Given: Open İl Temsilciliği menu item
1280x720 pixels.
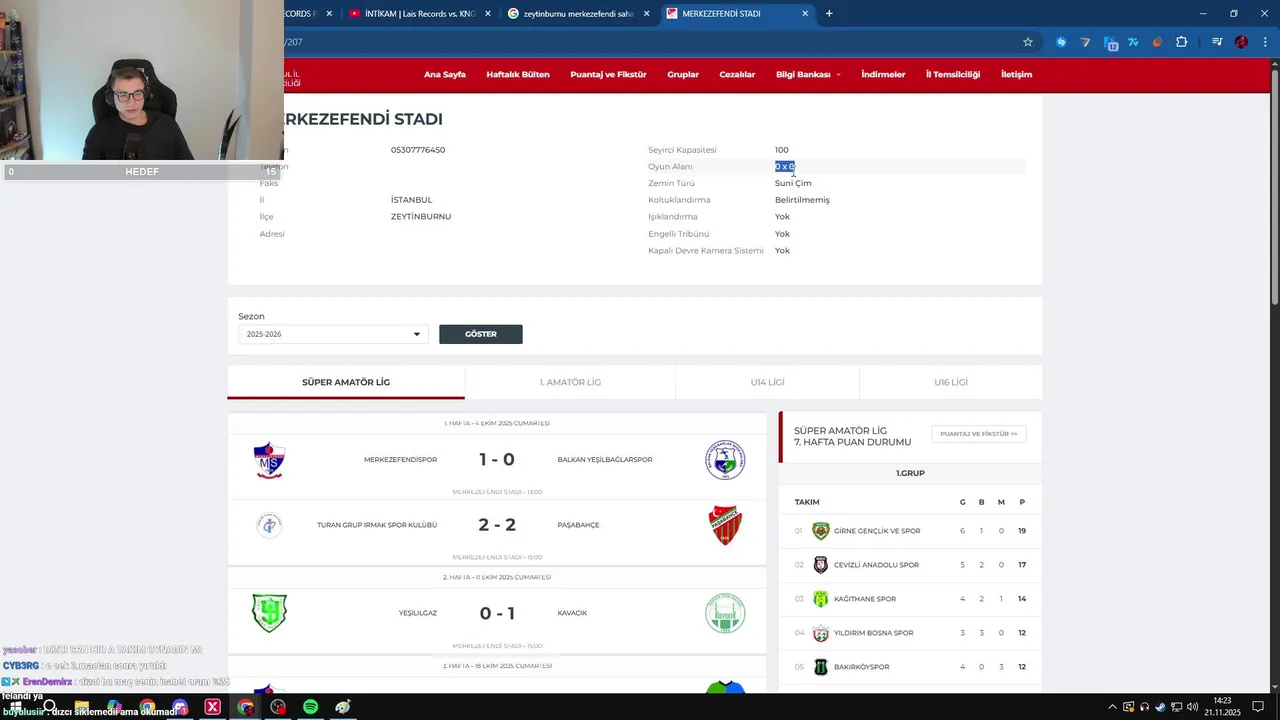Looking at the screenshot, I should pos(952,74).
